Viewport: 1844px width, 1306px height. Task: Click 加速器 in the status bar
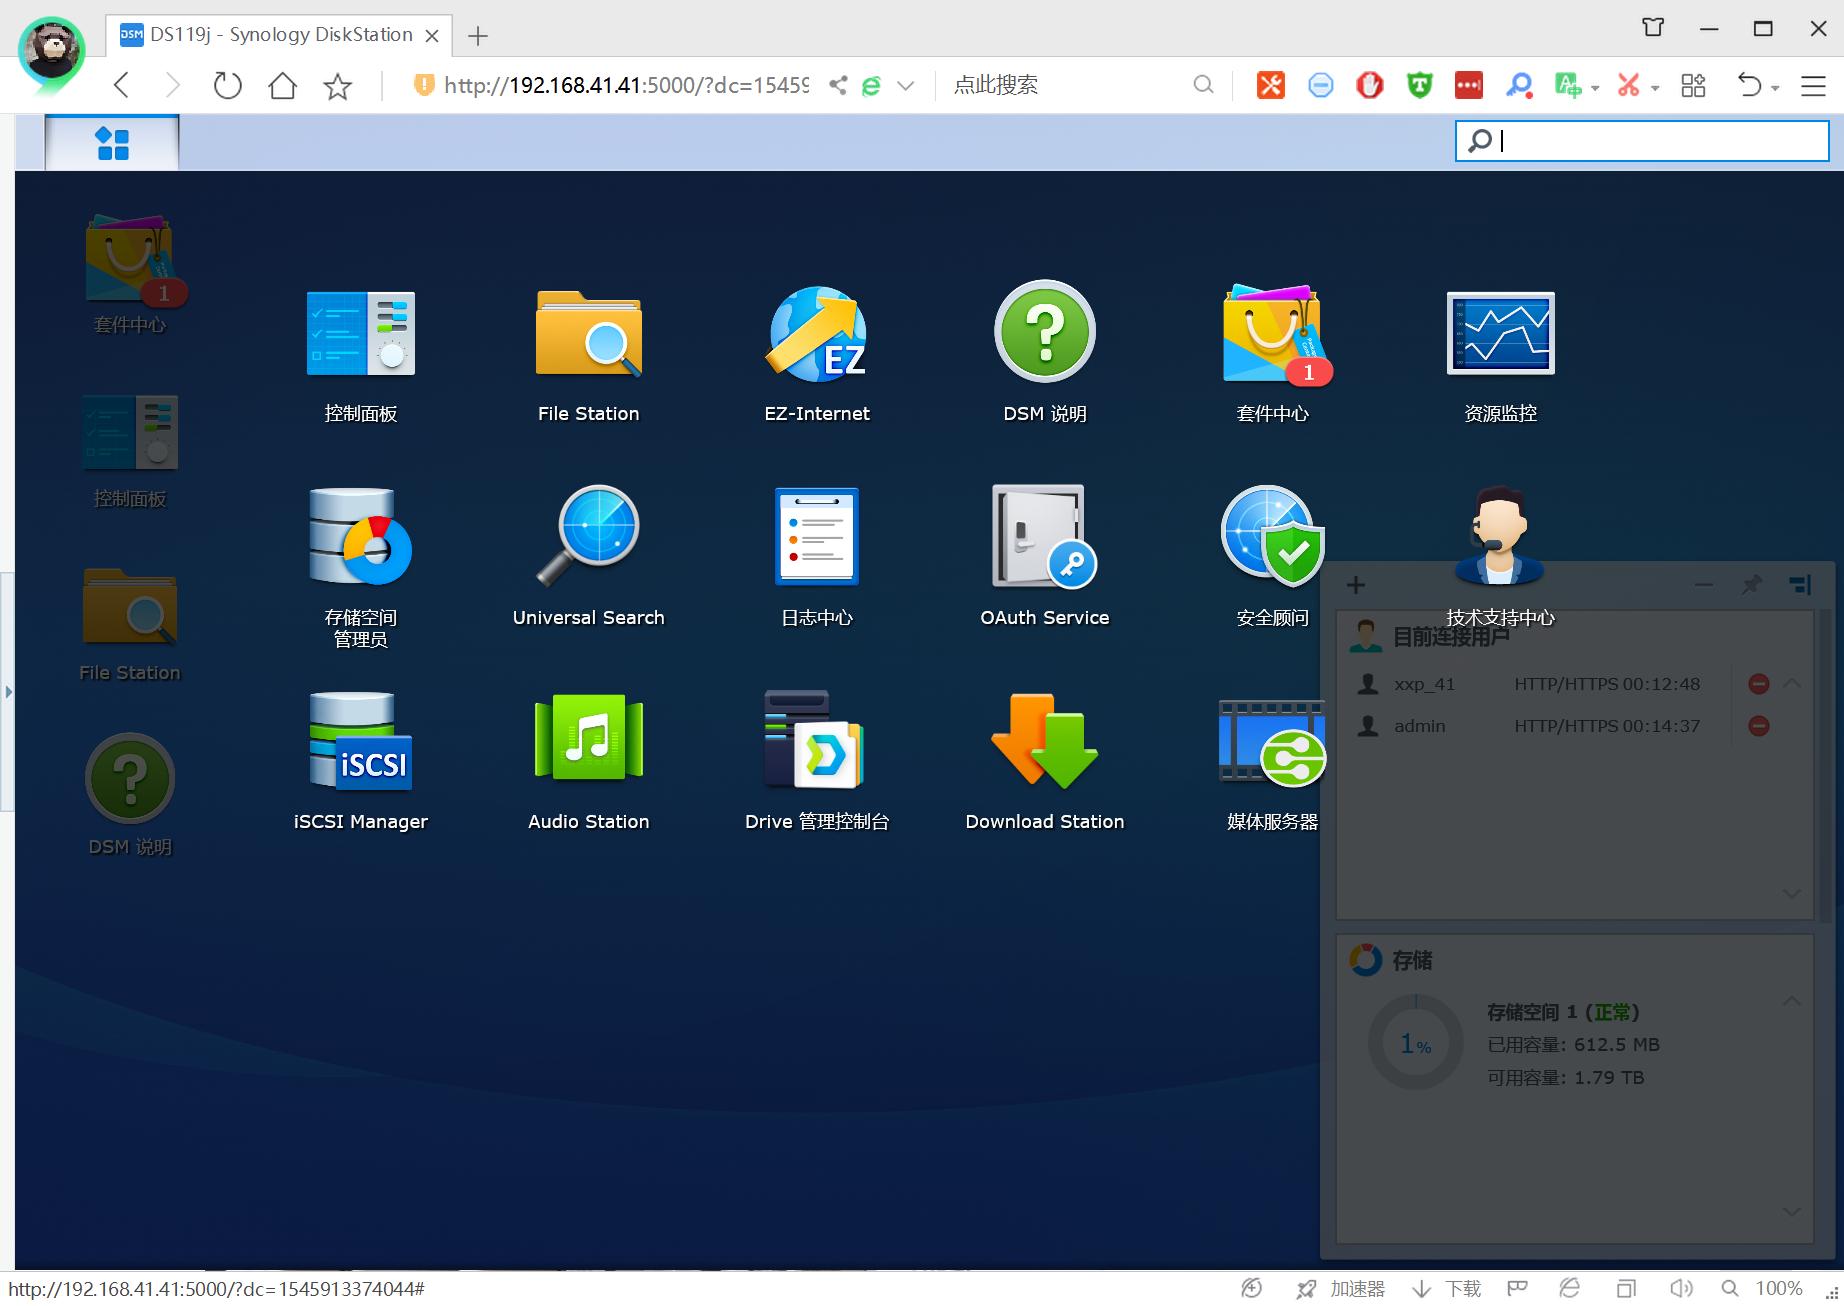point(1341,1288)
